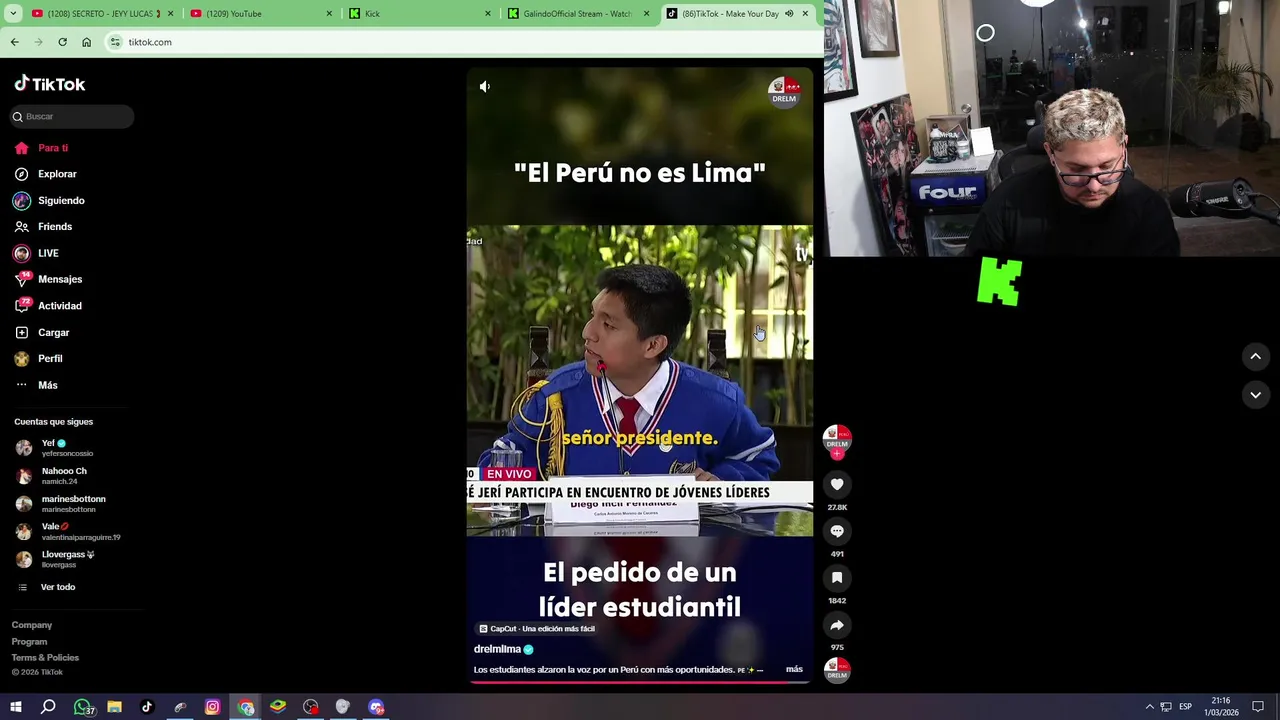Open File Explorer from the taskbar
This screenshot has height=720, width=1280.
[x=114, y=707]
